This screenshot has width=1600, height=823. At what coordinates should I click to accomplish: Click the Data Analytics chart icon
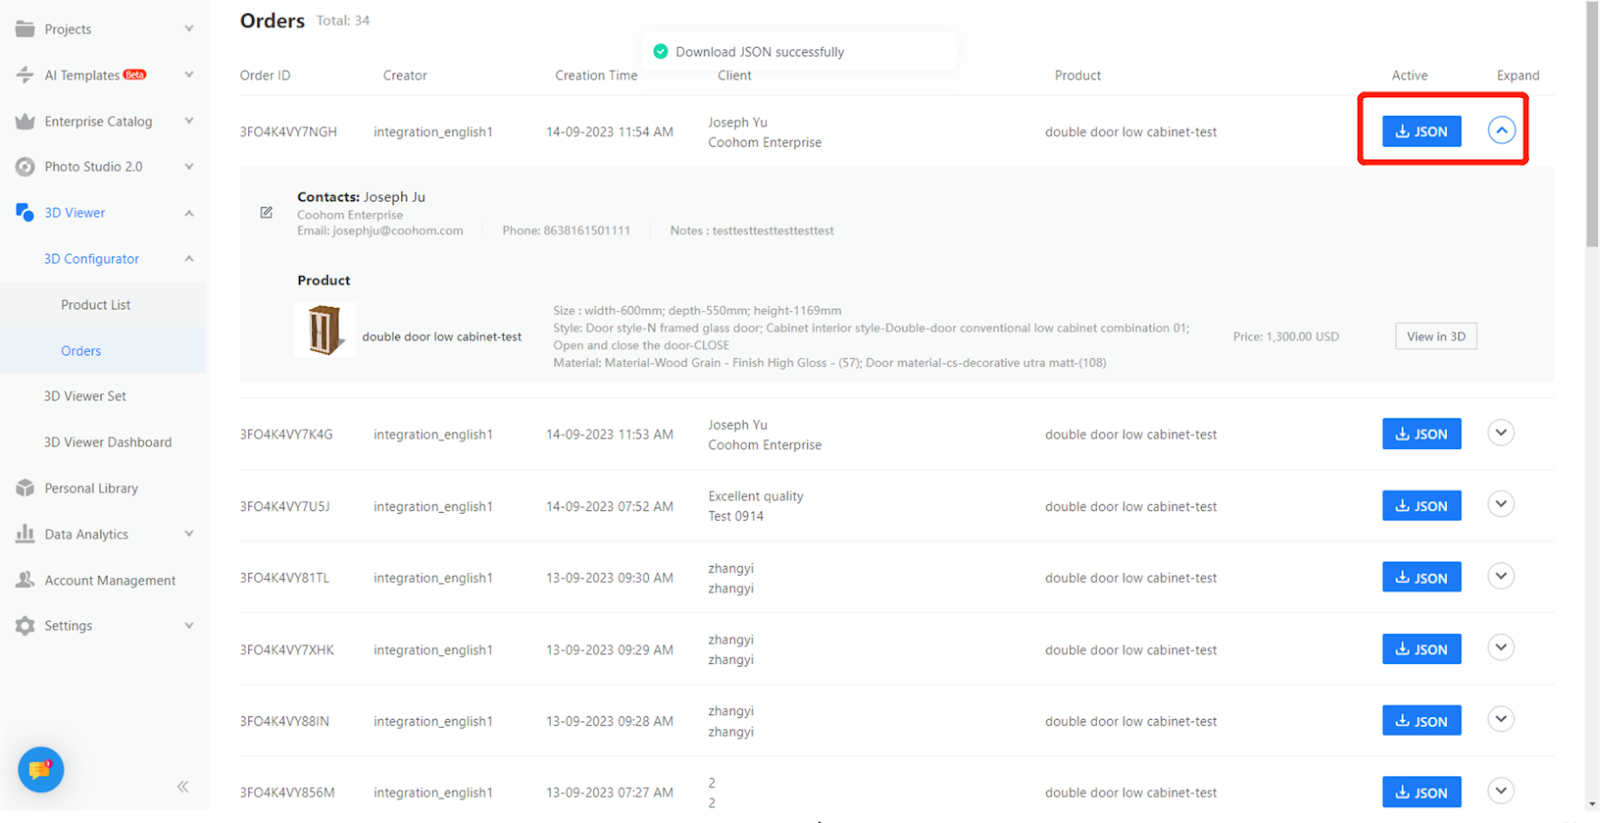point(25,534)
